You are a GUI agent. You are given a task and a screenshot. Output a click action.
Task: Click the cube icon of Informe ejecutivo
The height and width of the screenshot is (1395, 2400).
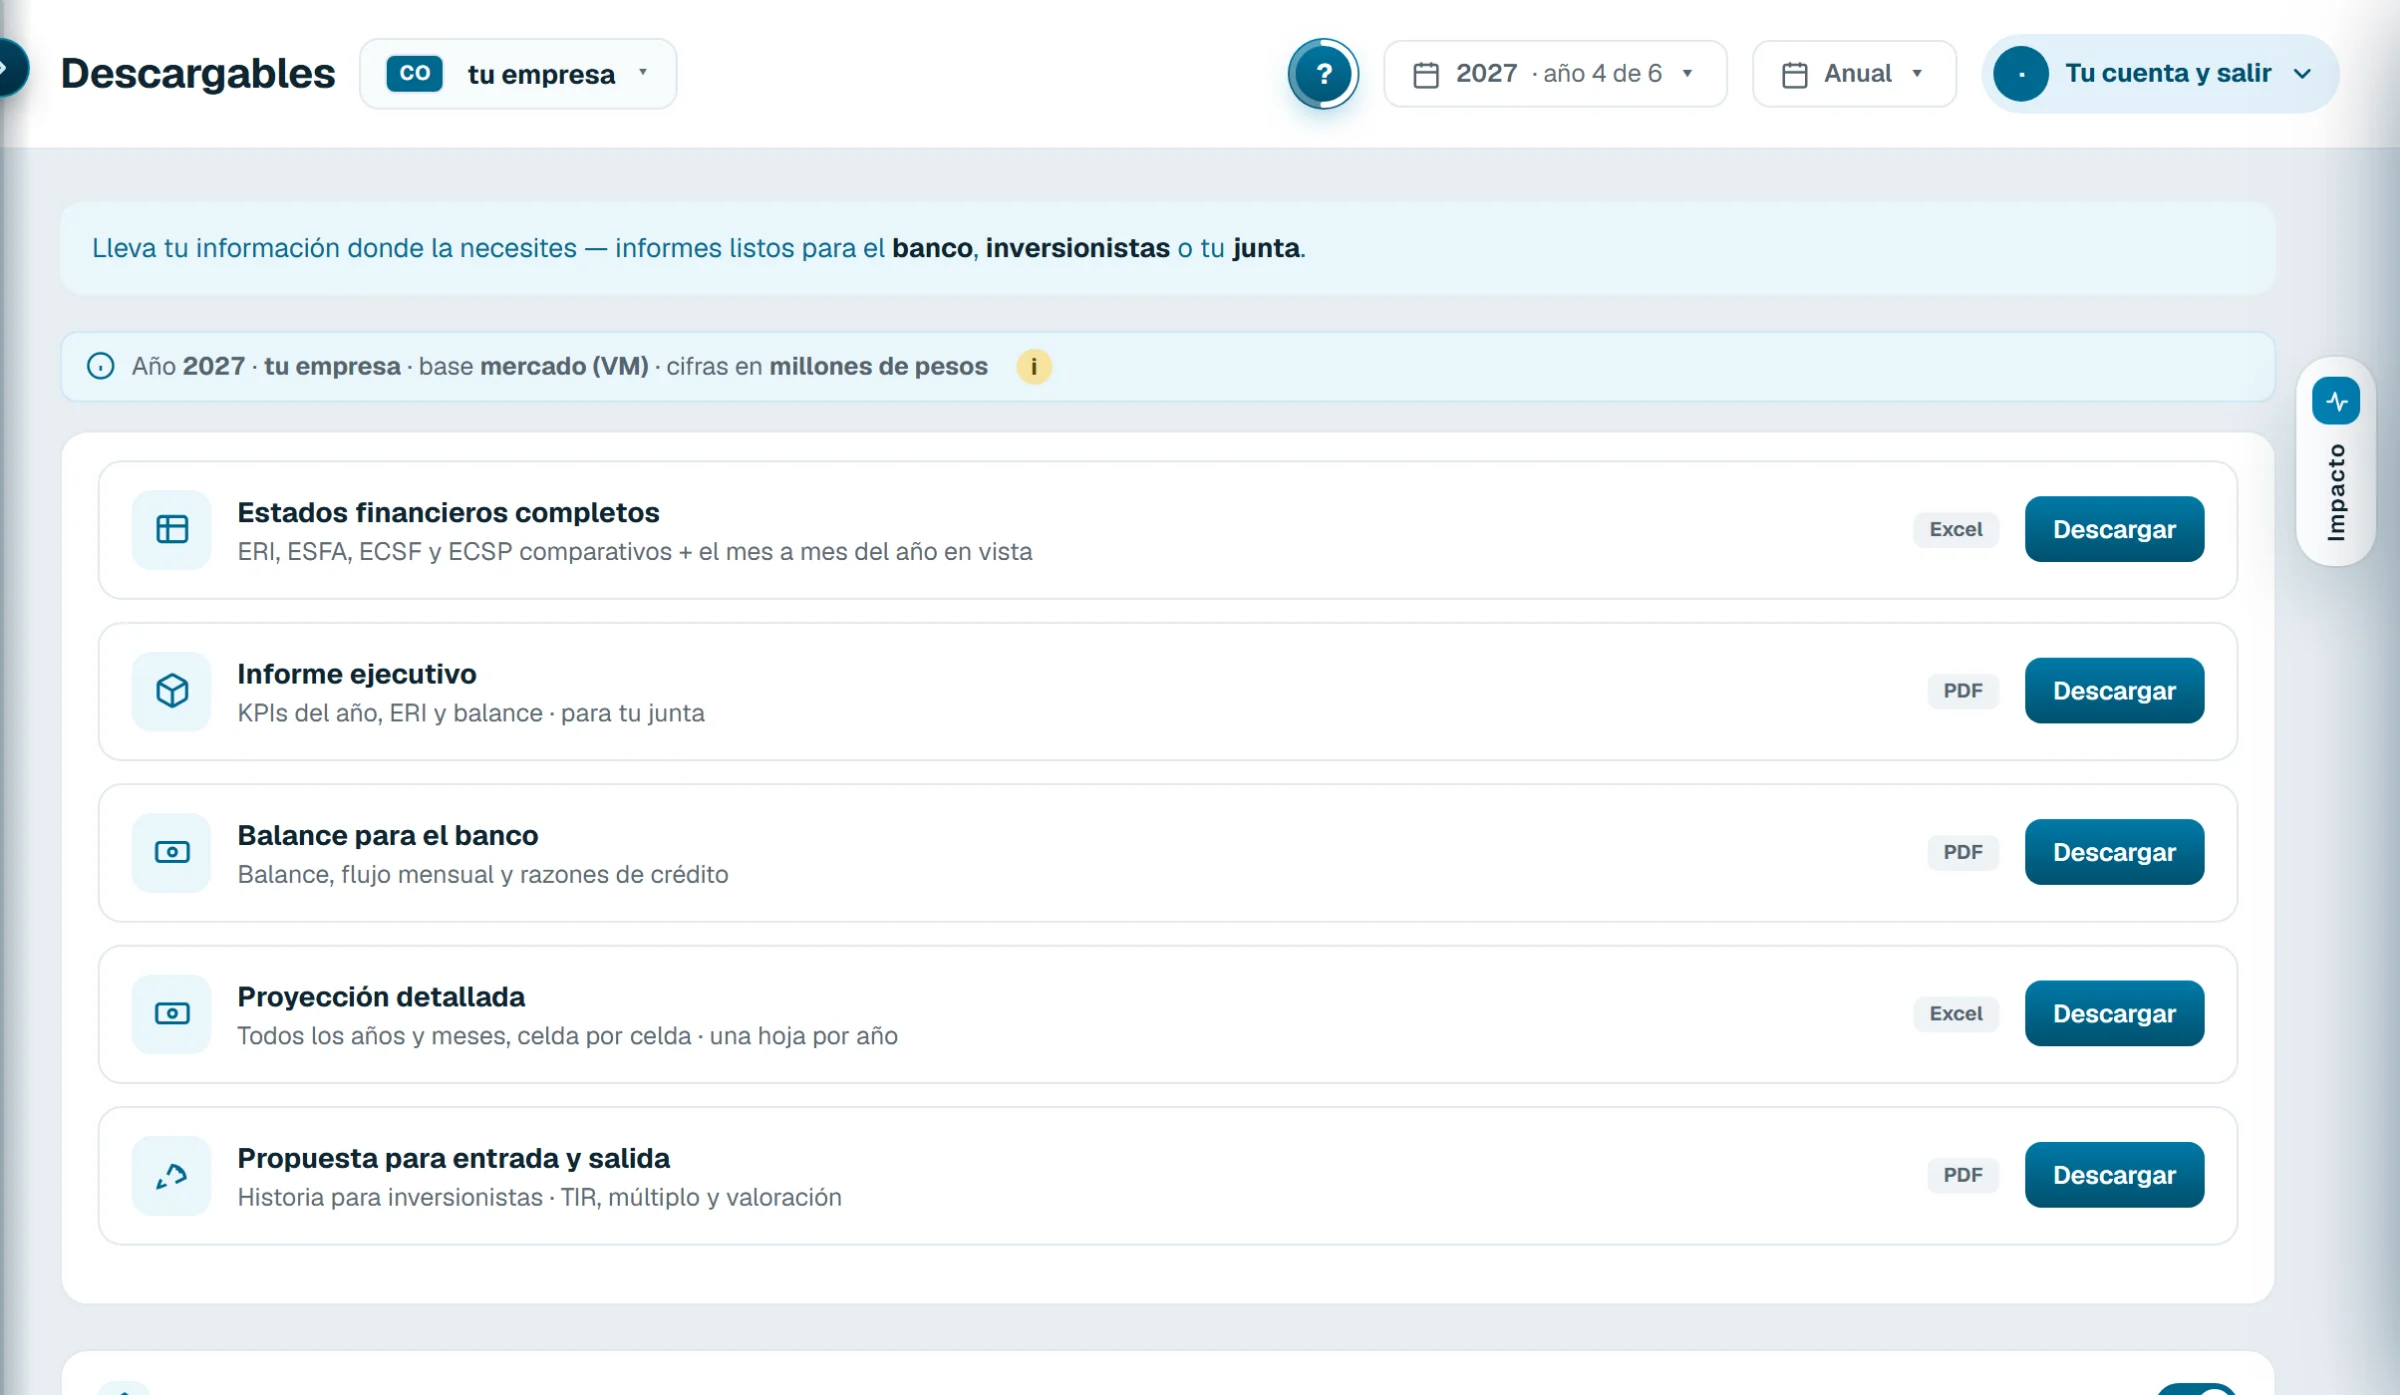tap(172, 691)
